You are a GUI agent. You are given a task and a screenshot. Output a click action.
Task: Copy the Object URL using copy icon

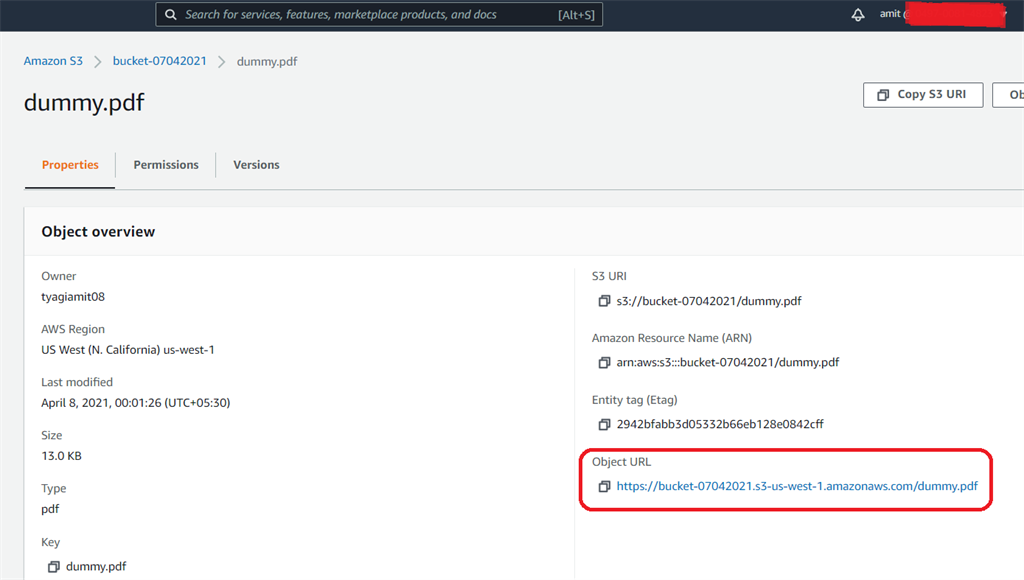pyautogui.click(x=604, y=486)
